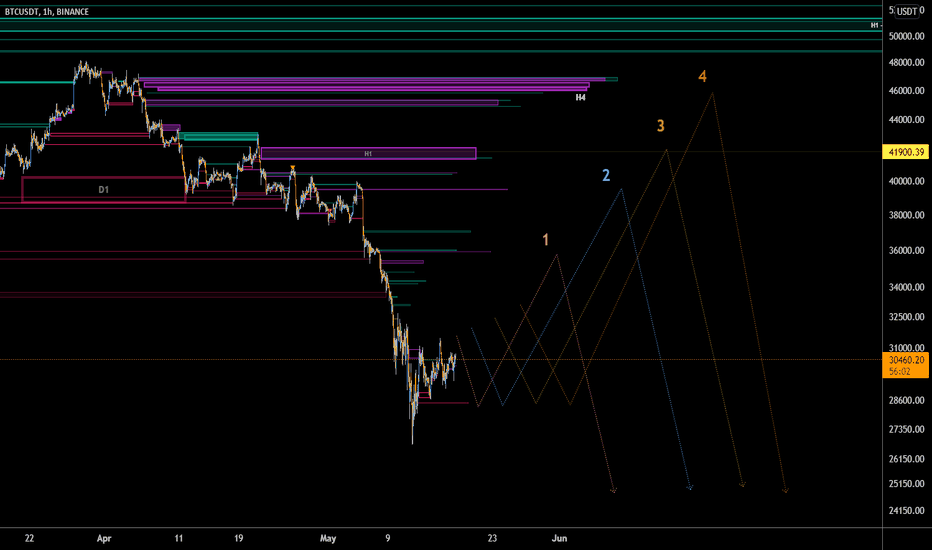Click the 40000.00 price axis label
Viewport: 932px width, 550px height.
click(x=906, y=181)
